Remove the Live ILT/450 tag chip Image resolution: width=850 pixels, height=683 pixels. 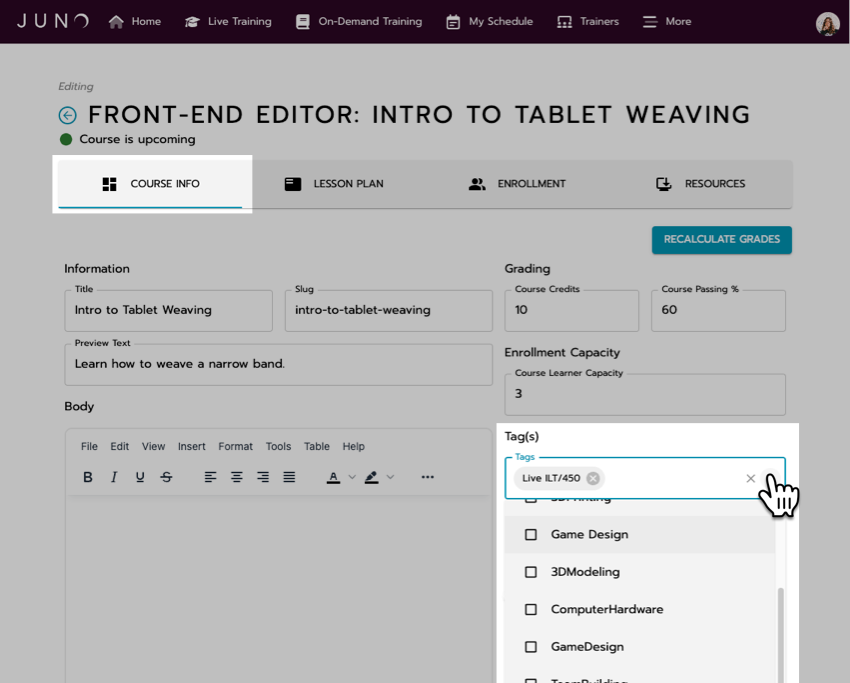point(593,478)
